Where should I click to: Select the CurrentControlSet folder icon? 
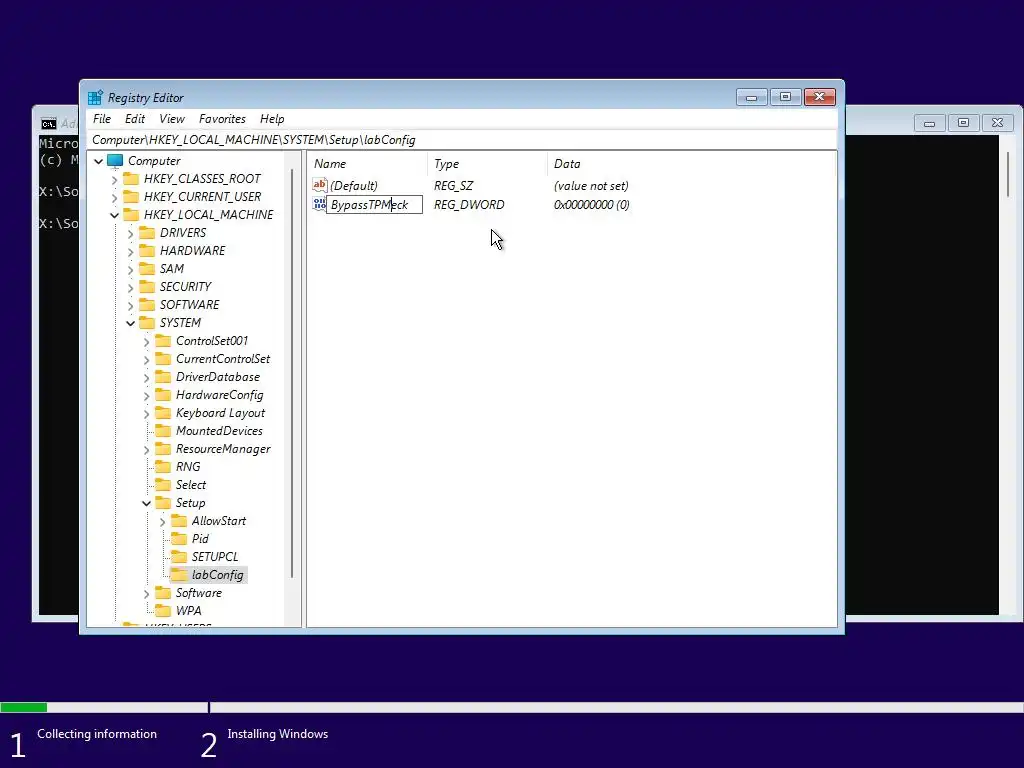pos(163,359)
